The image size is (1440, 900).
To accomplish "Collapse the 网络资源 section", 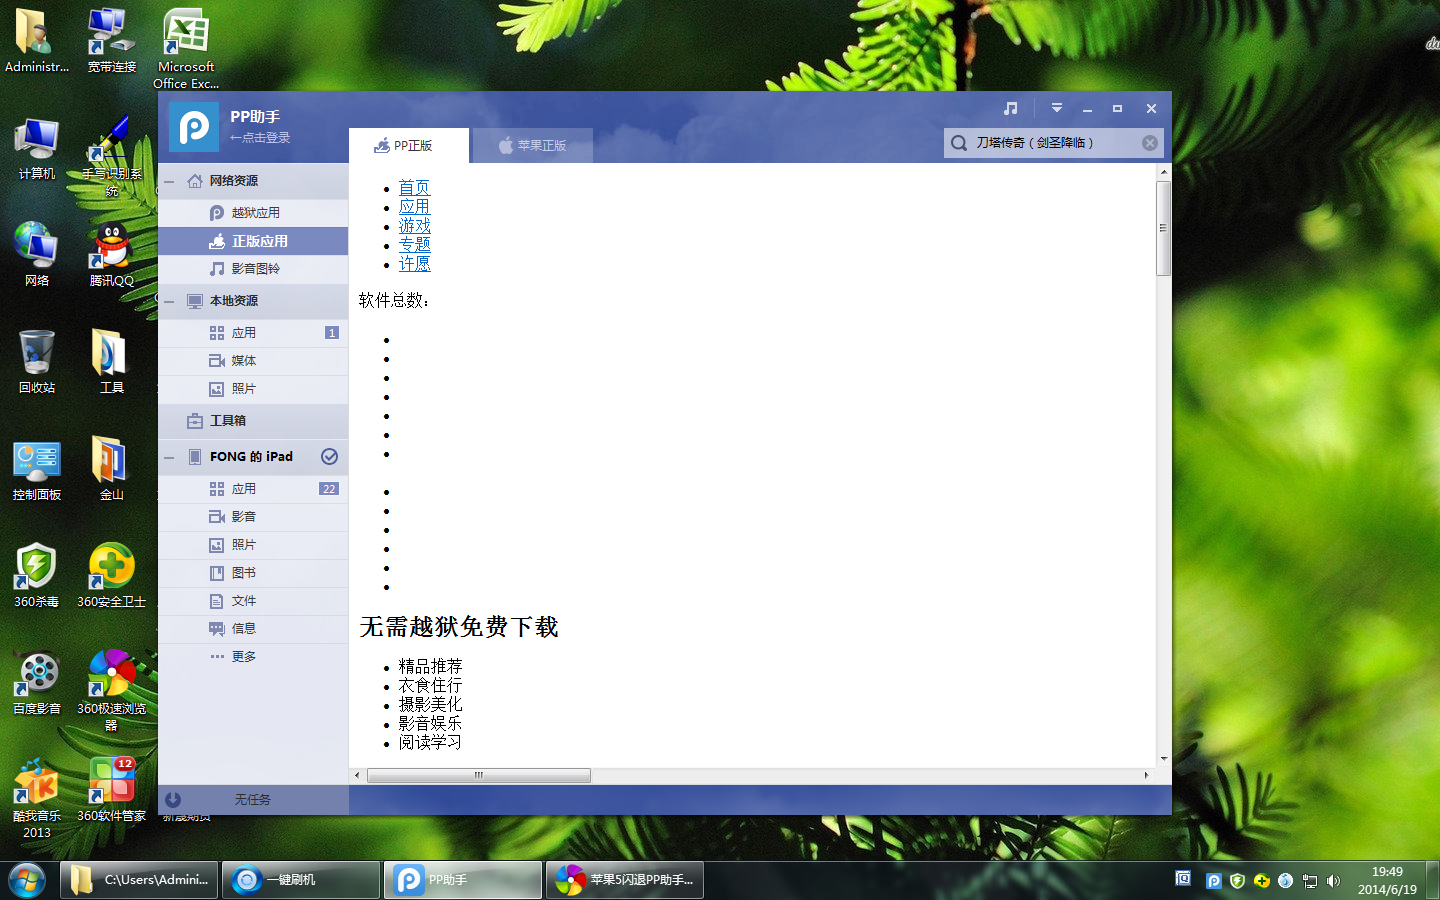I will [x=170, y=181].
